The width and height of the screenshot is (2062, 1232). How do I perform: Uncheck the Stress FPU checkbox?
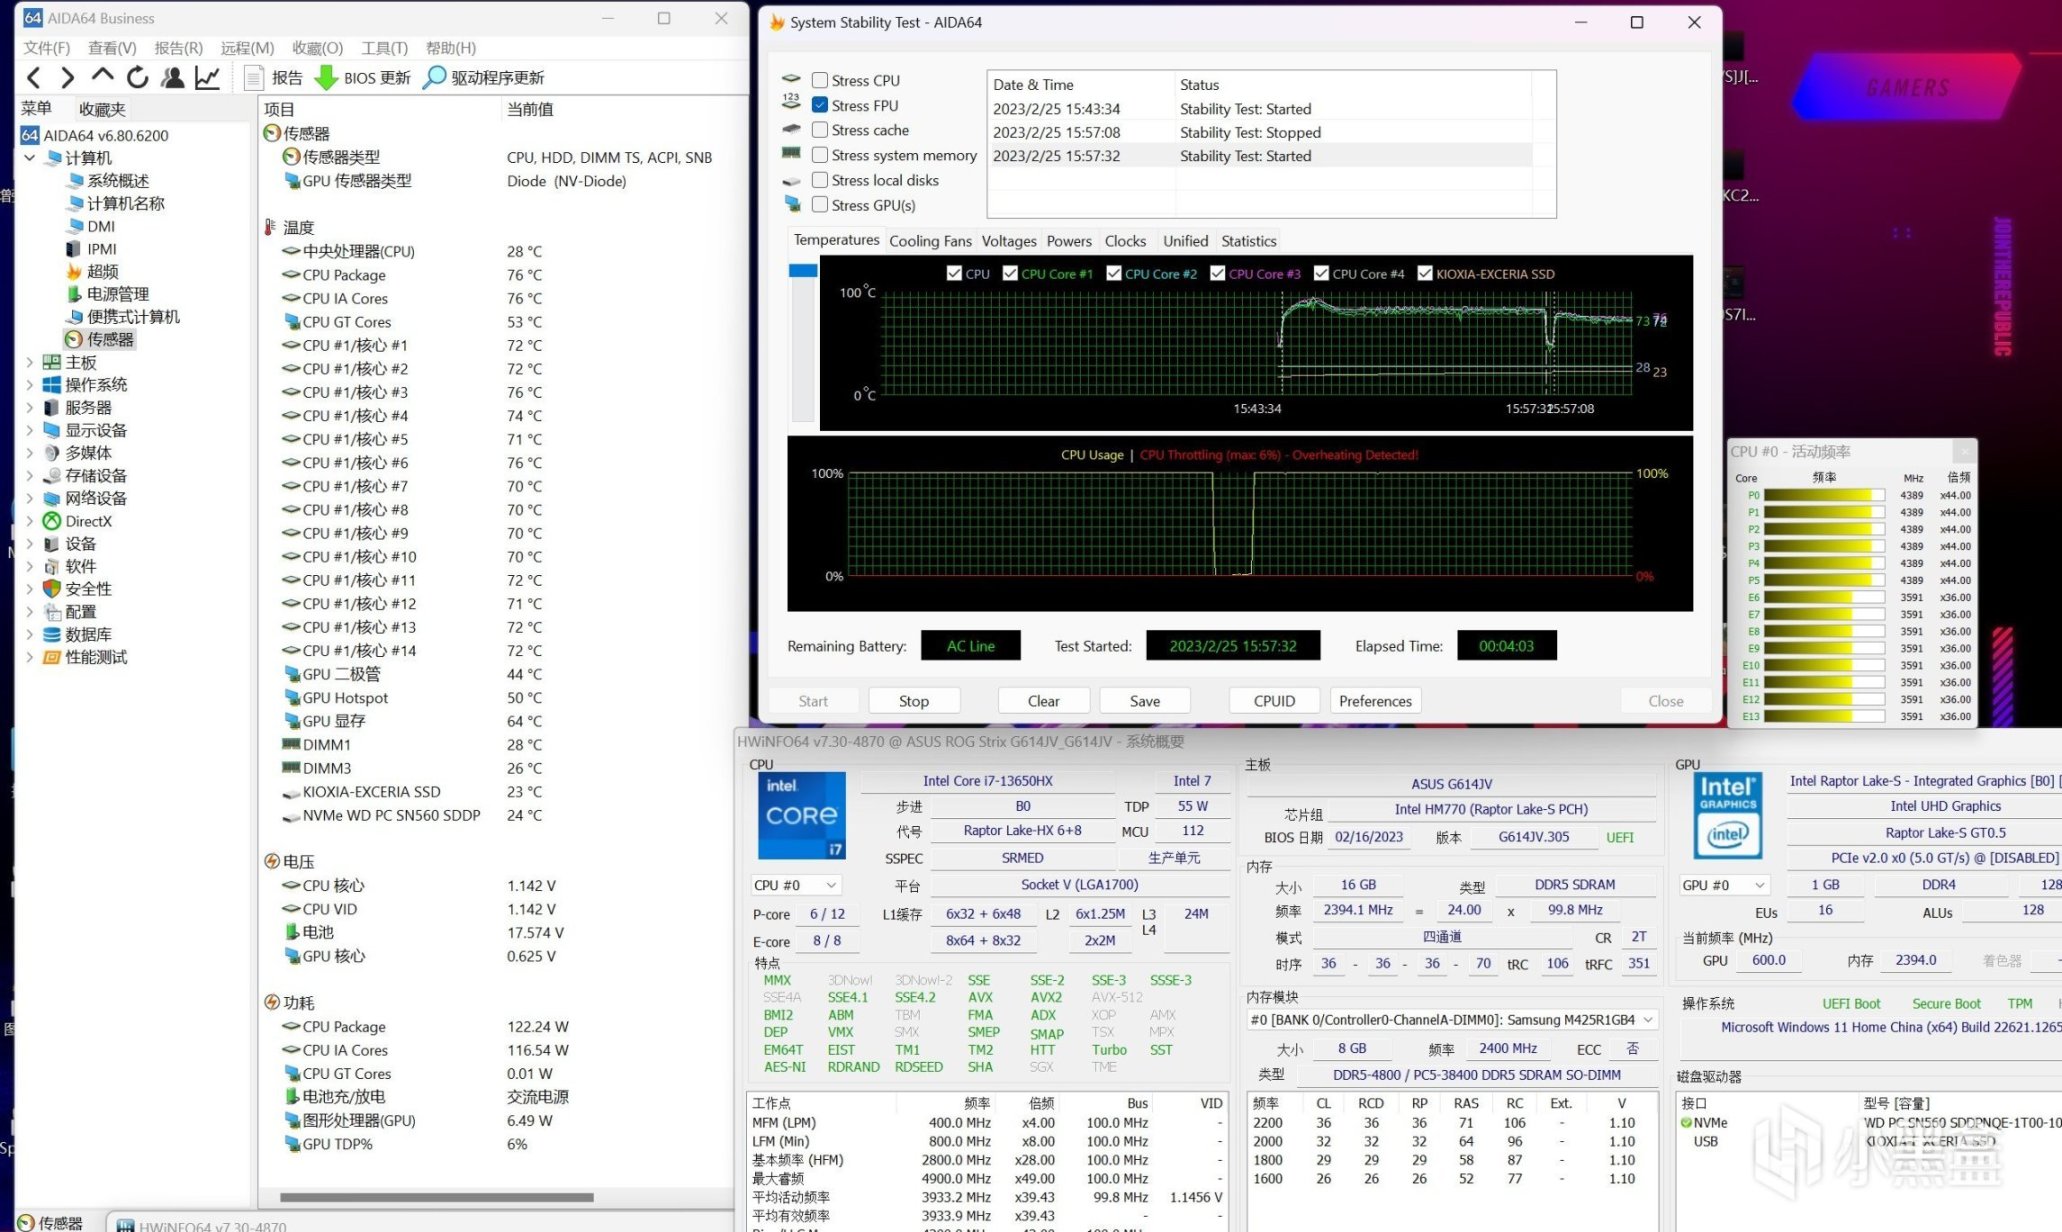(820, 105)
